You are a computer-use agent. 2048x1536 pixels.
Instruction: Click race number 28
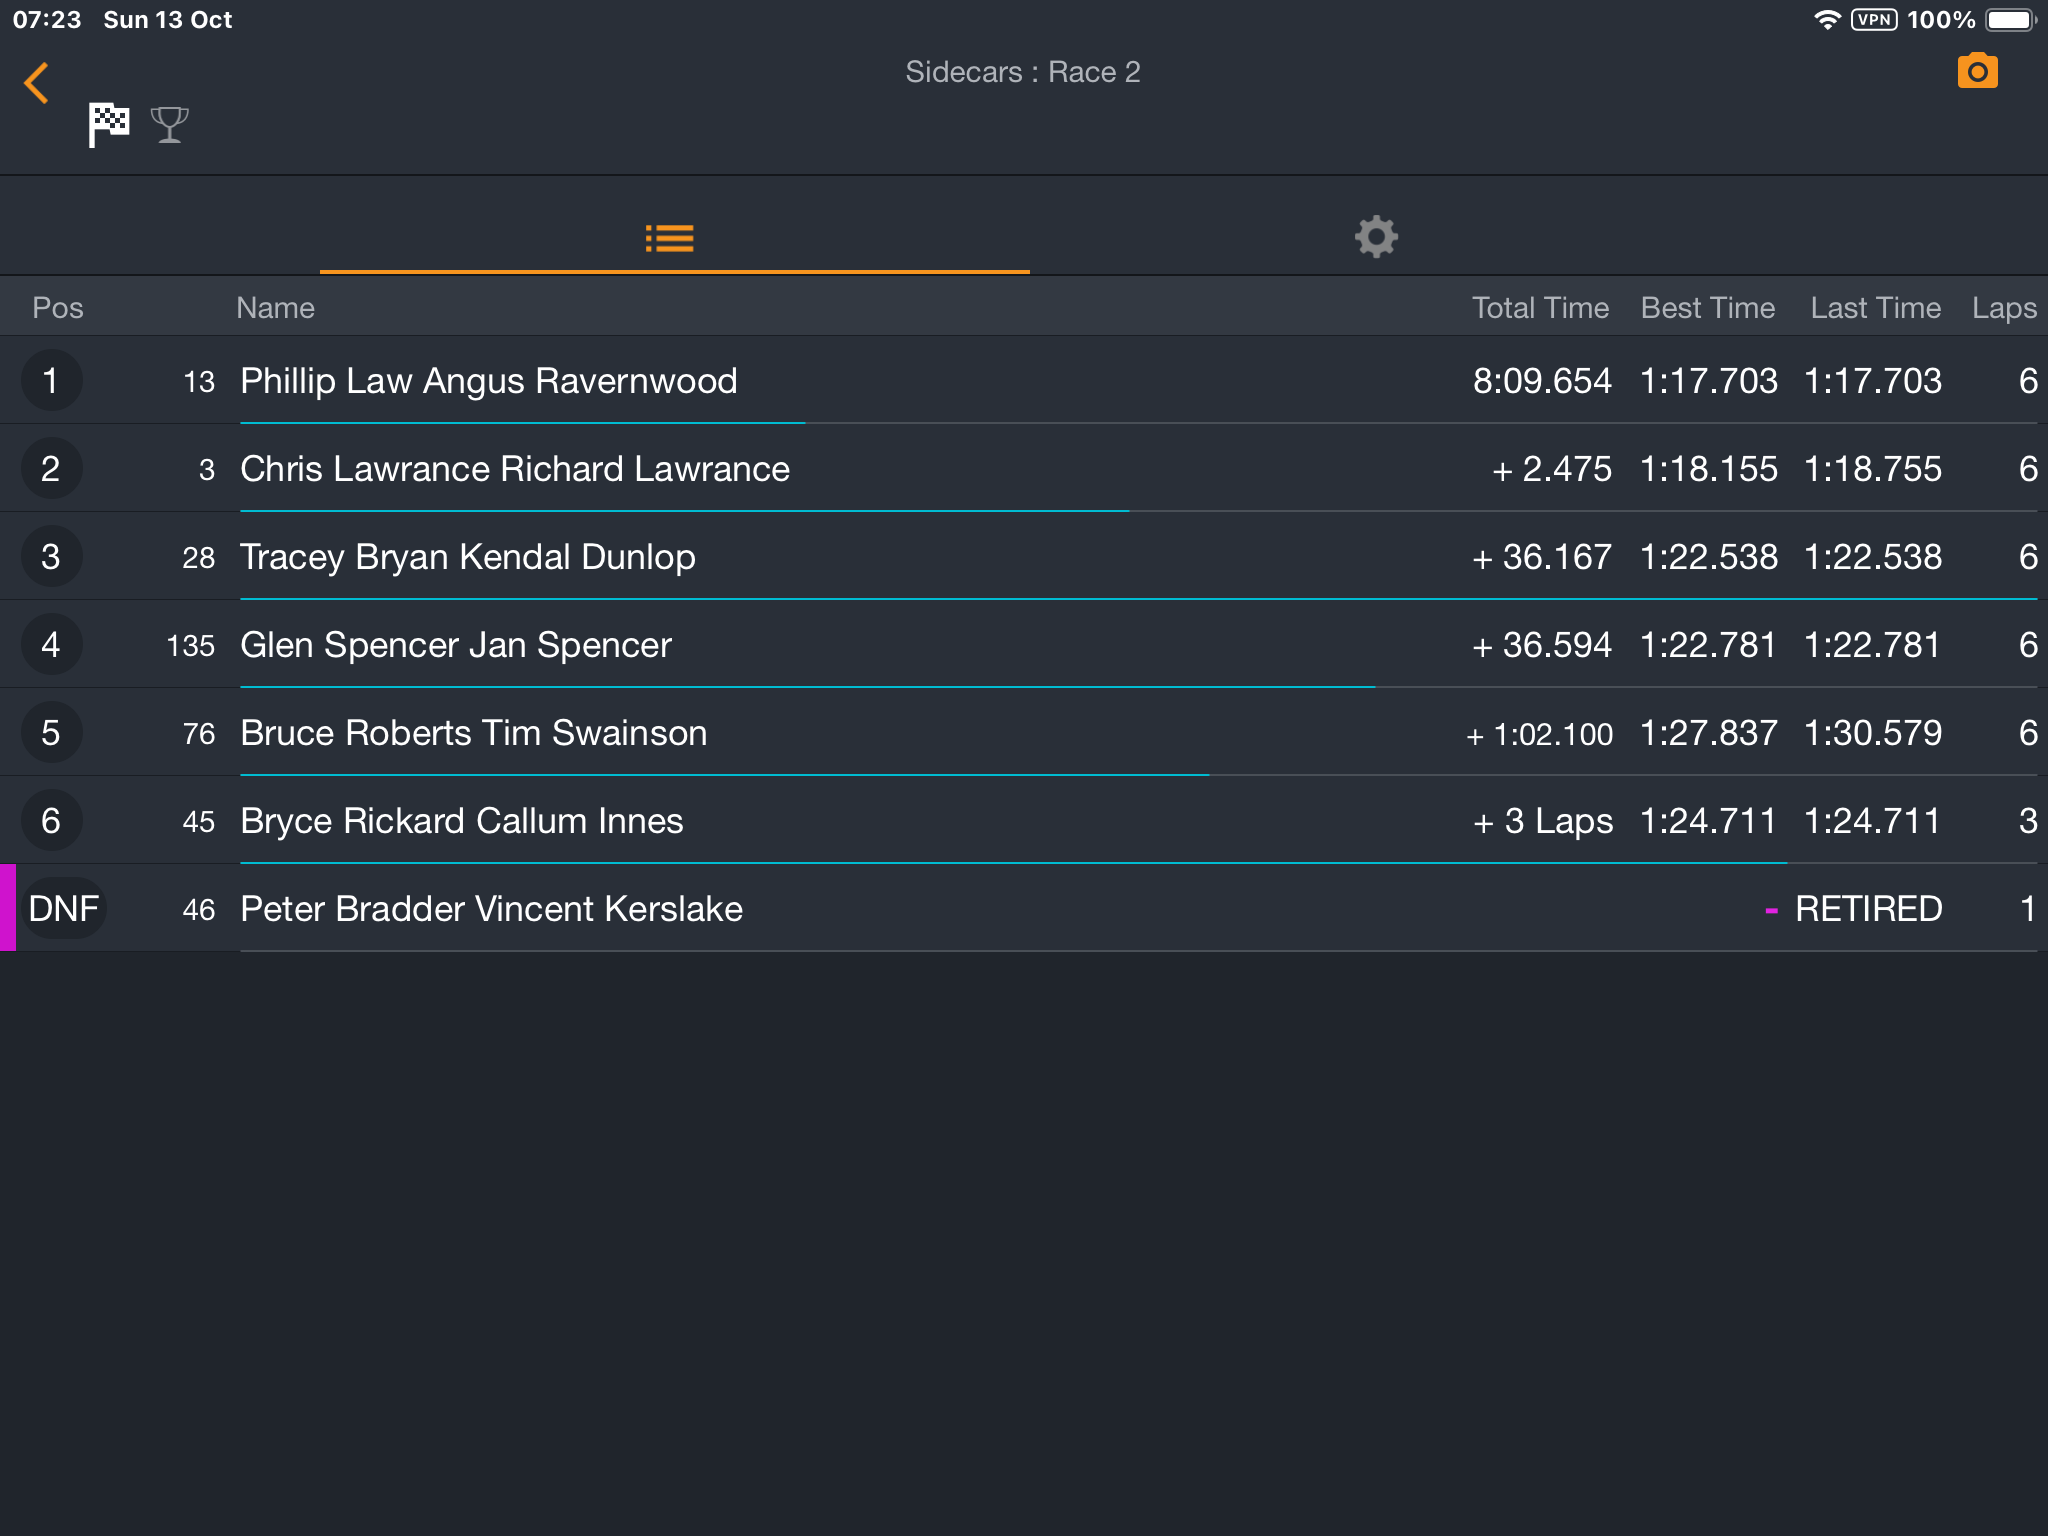(199, 558)
